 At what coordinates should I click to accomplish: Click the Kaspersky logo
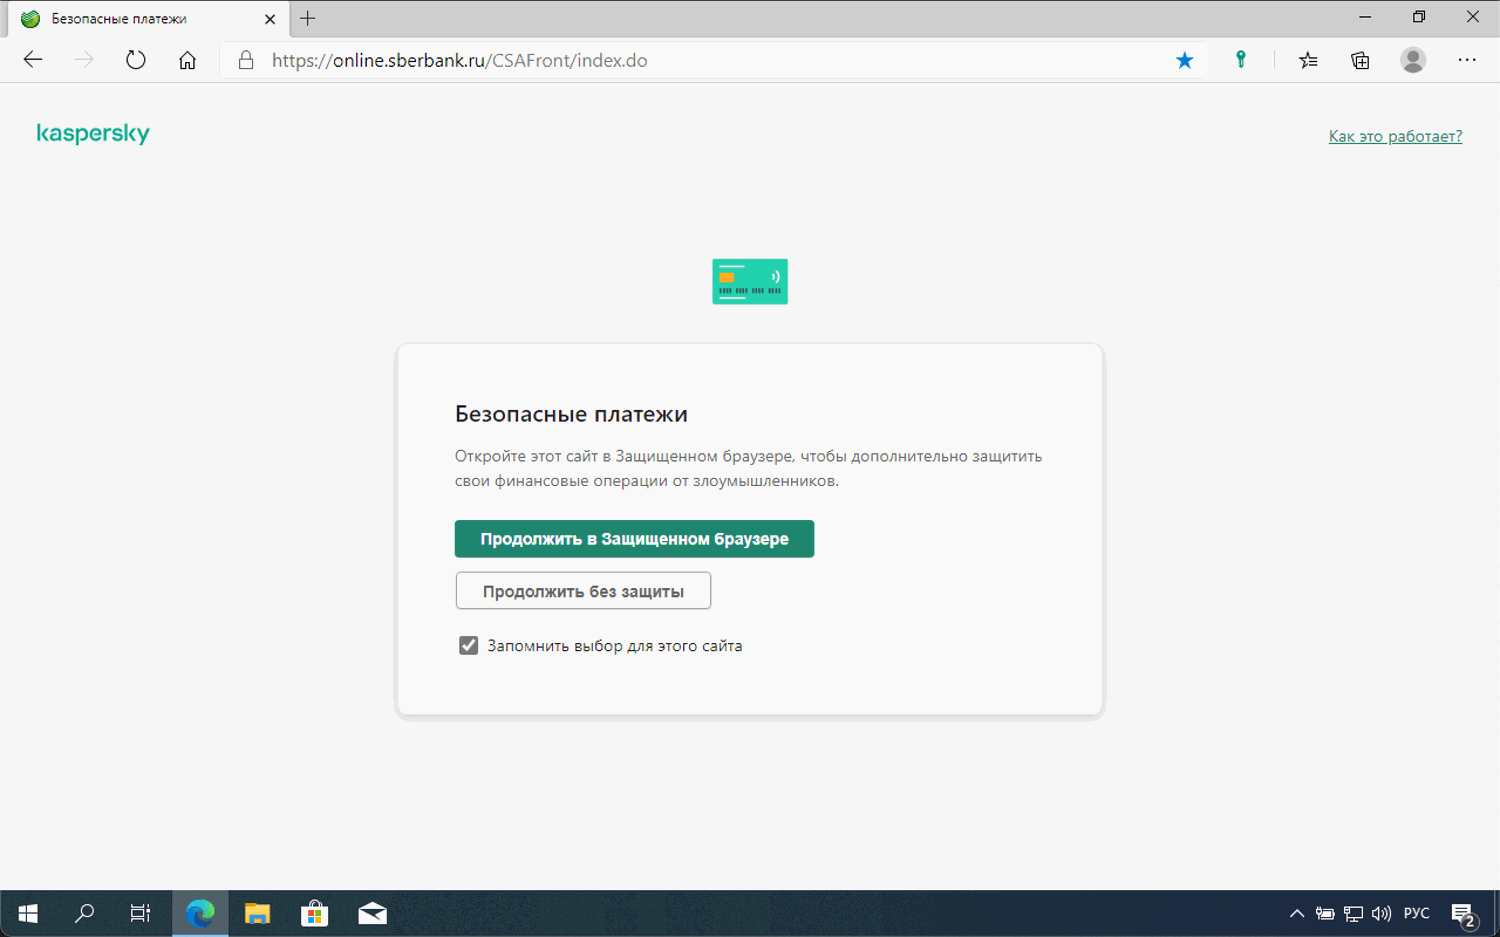pyautogui.click(x=93, y=134)
